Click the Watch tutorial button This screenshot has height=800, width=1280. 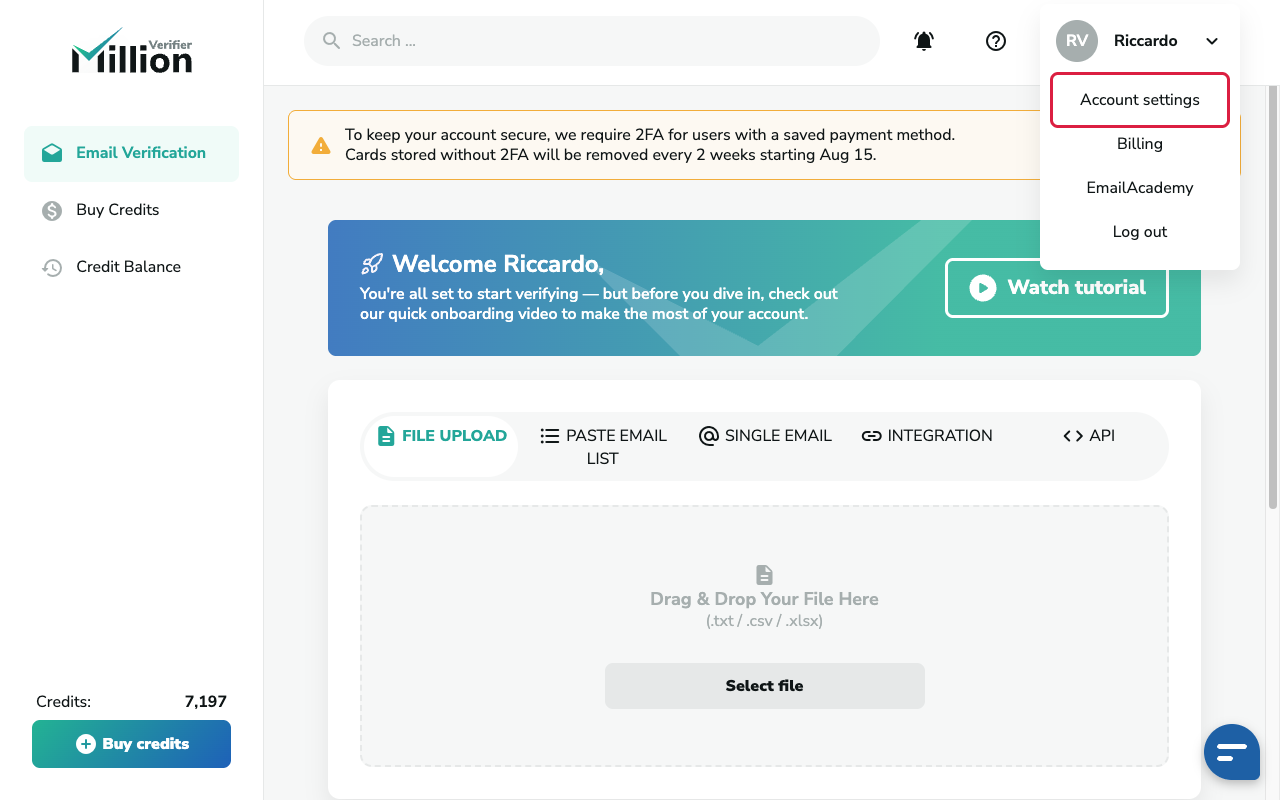tap(1057, 288)
